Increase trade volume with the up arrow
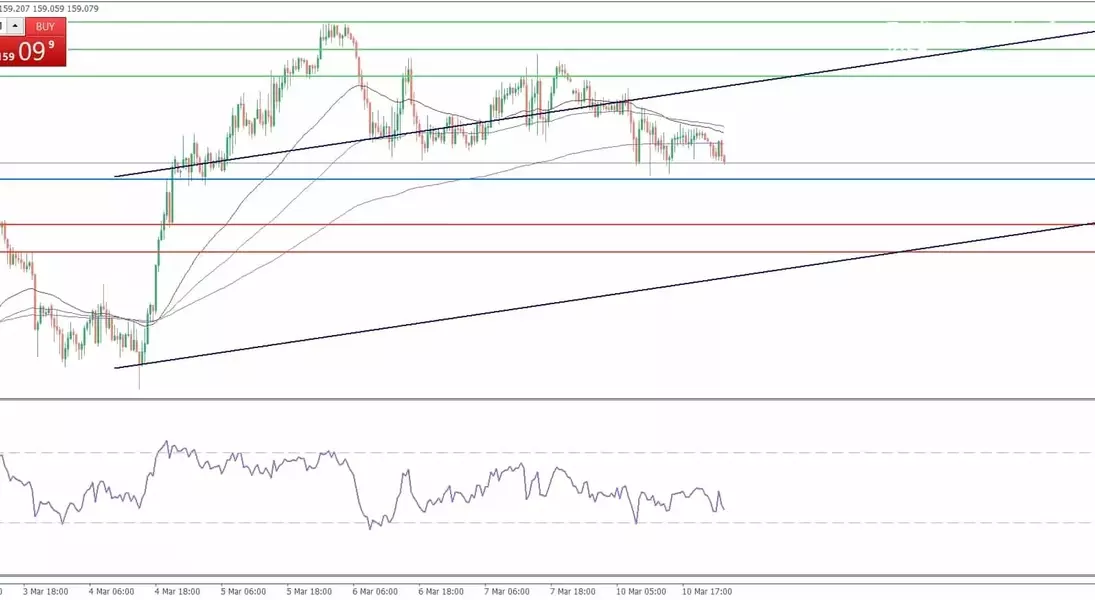Image resolution: width=1095 pixels, height=600 pixels. (x=16, y=26)
